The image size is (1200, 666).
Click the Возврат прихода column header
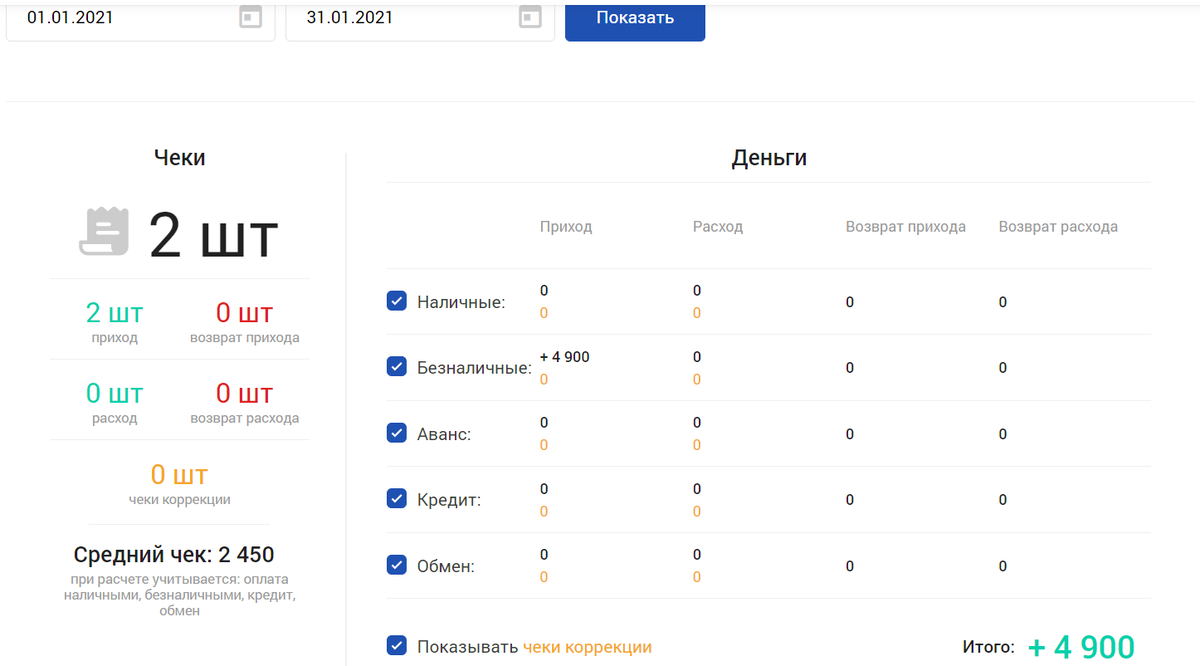906,227
